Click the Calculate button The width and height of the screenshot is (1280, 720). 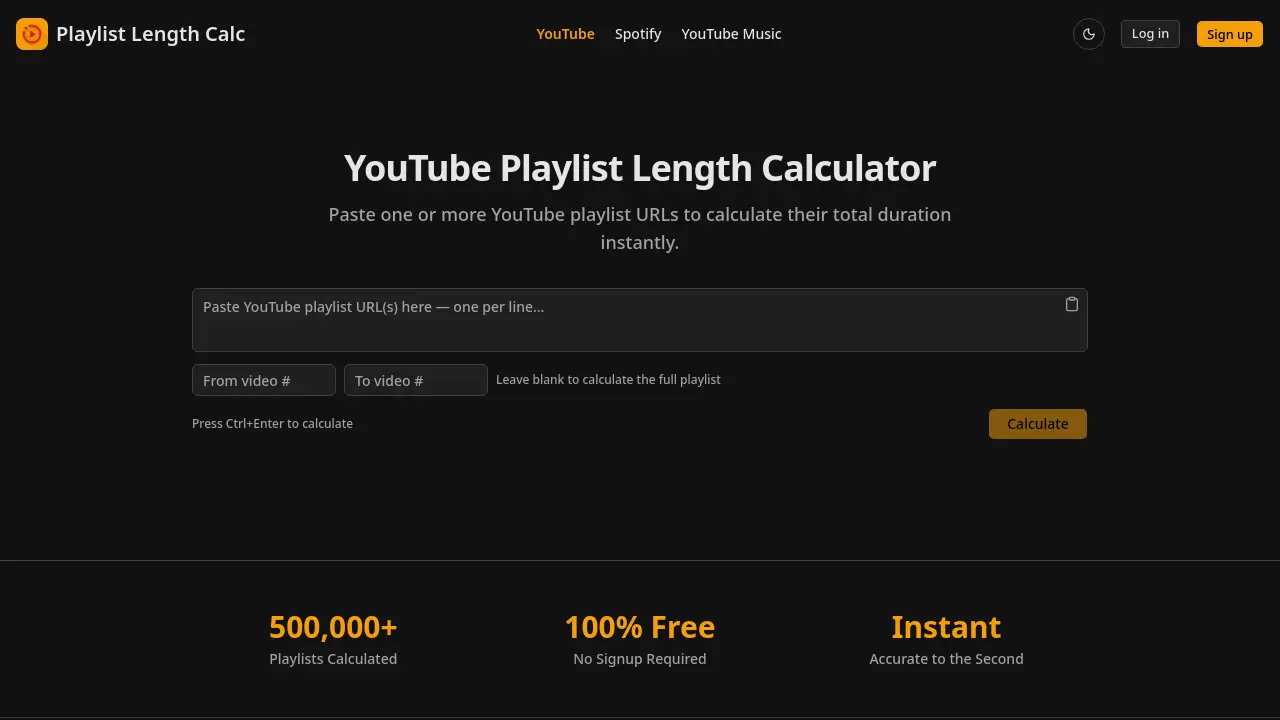(1037, 424)
